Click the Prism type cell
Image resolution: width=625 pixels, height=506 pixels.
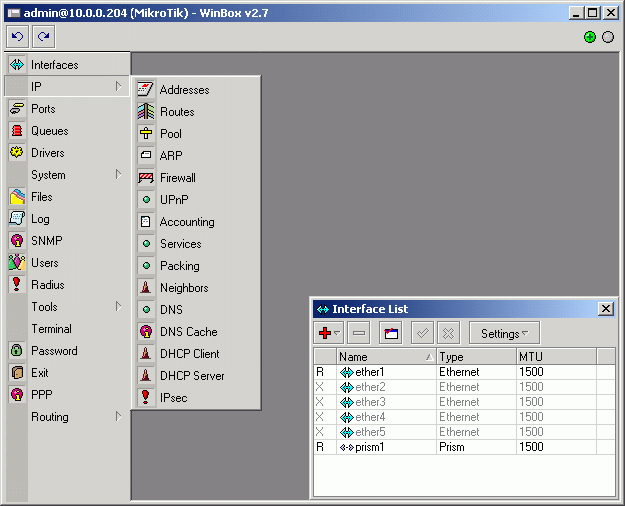[x=476, y=447]
